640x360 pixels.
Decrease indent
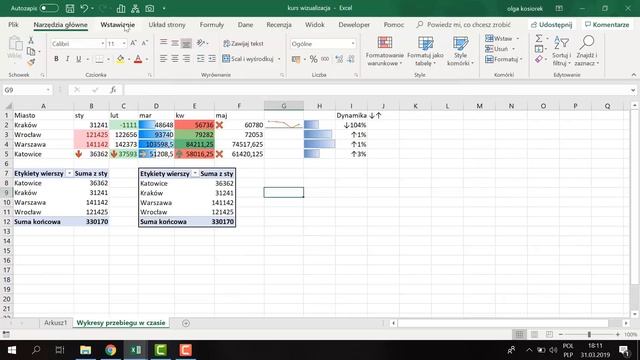coord(200,59)
